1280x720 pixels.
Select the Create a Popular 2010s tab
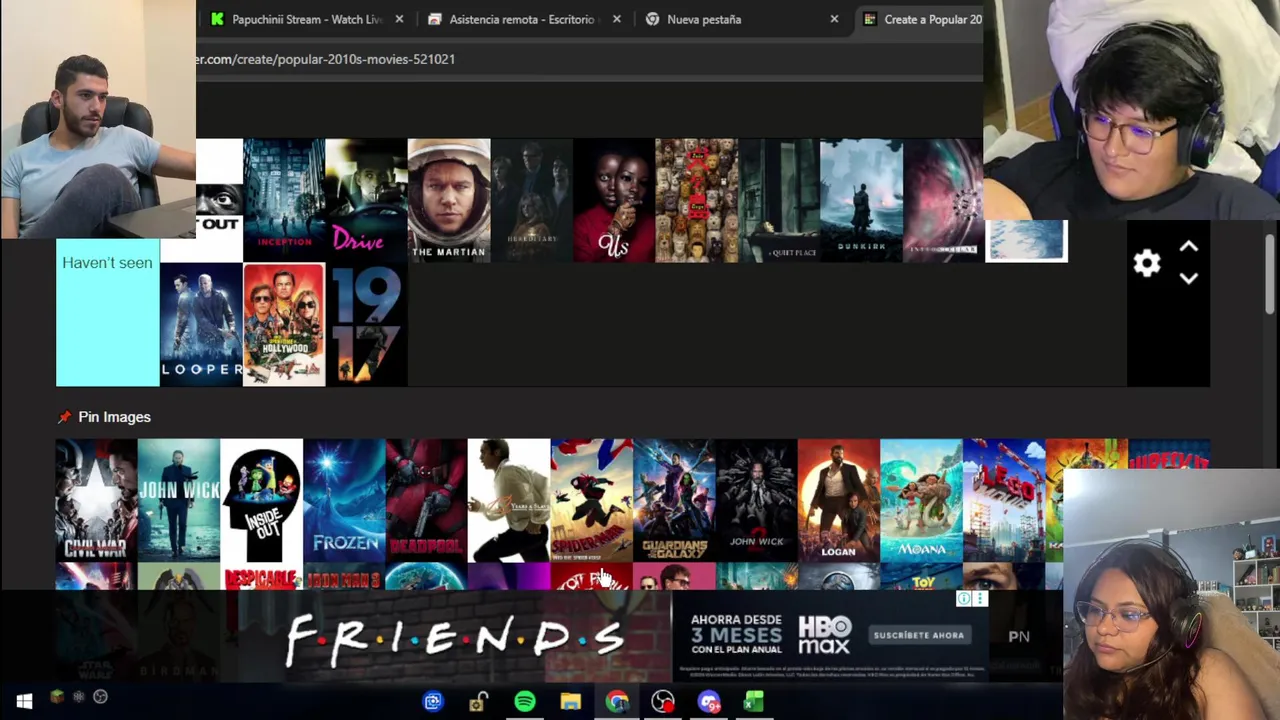(922, 19)
